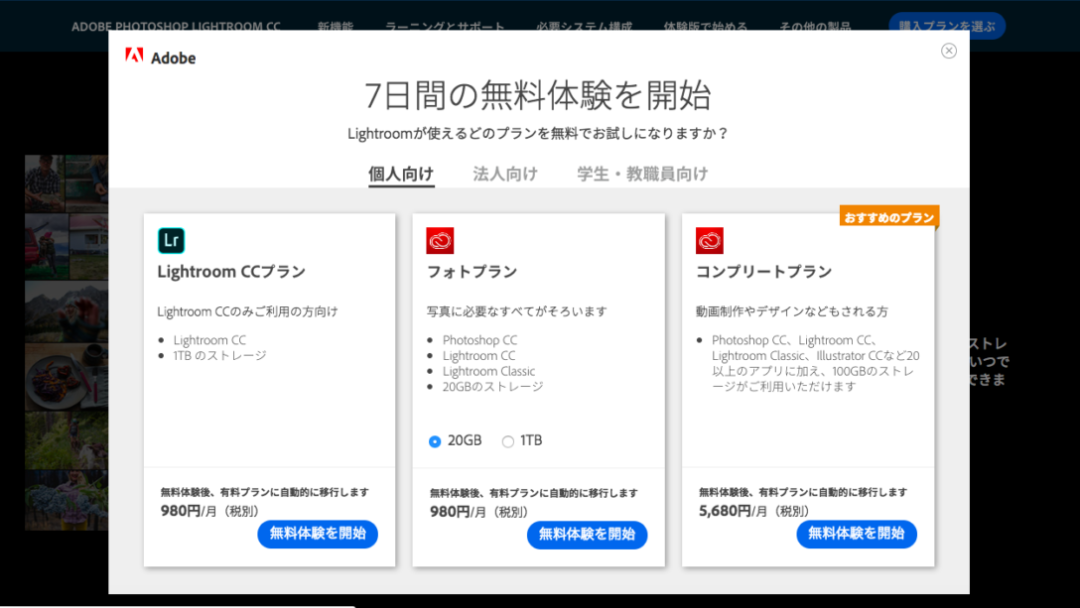Click Creative Cloud icon on フォトプラン card
This screenshot has width=1080, height=608.
(x=439, y=240)
